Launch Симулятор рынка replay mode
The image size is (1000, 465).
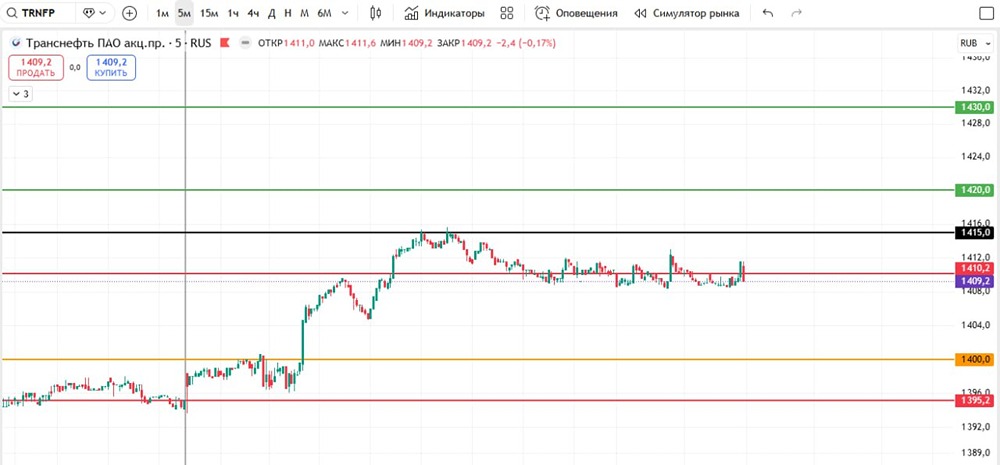[688, 13]
